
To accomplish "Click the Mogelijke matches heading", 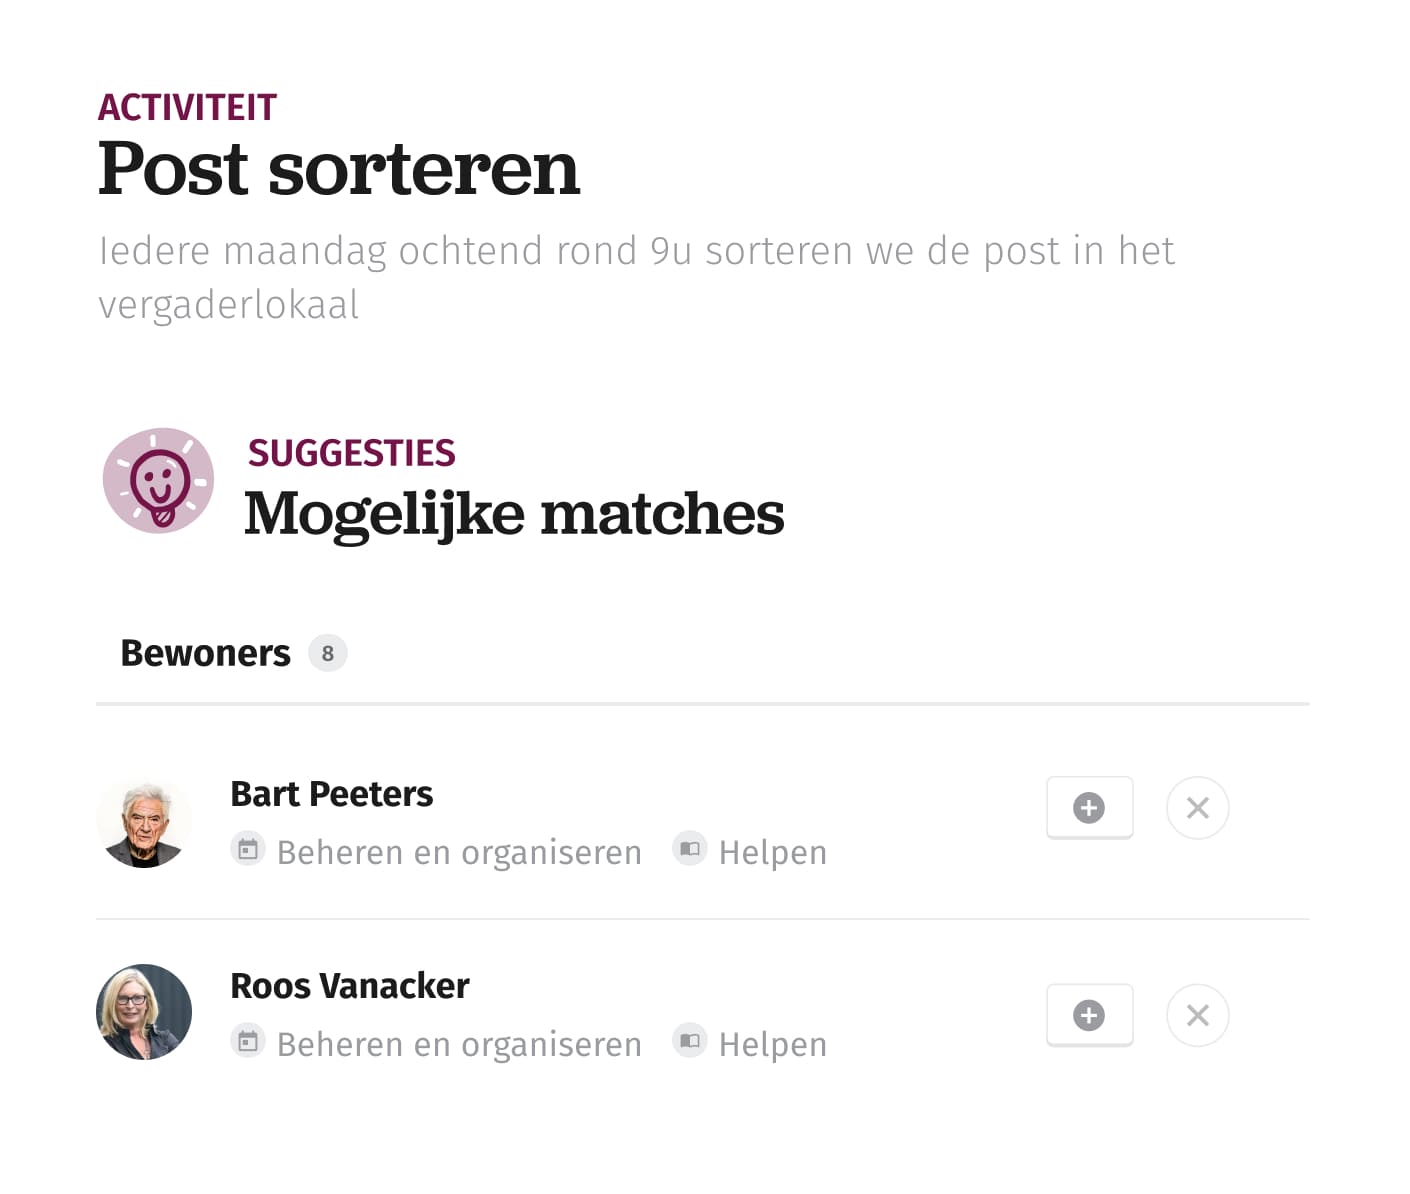I will tap(514, 514).
